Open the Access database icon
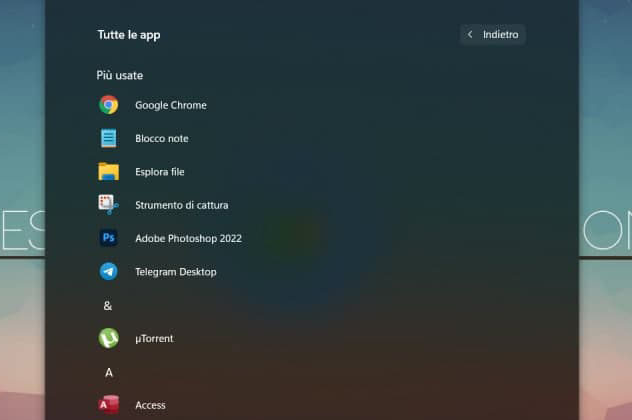The image size is (632, 420). 108,405
